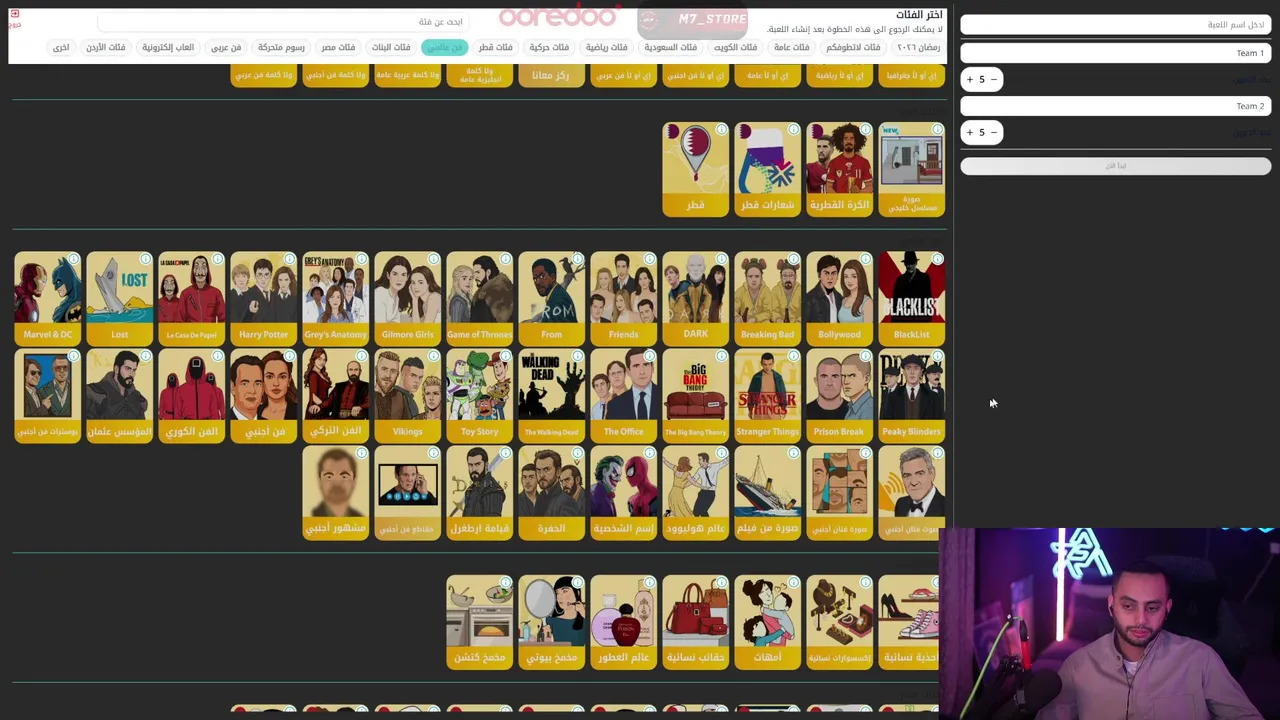The image size is (1280, 720).
Task: Switch to the فئات قطر category tab
Action: point(495,47)
